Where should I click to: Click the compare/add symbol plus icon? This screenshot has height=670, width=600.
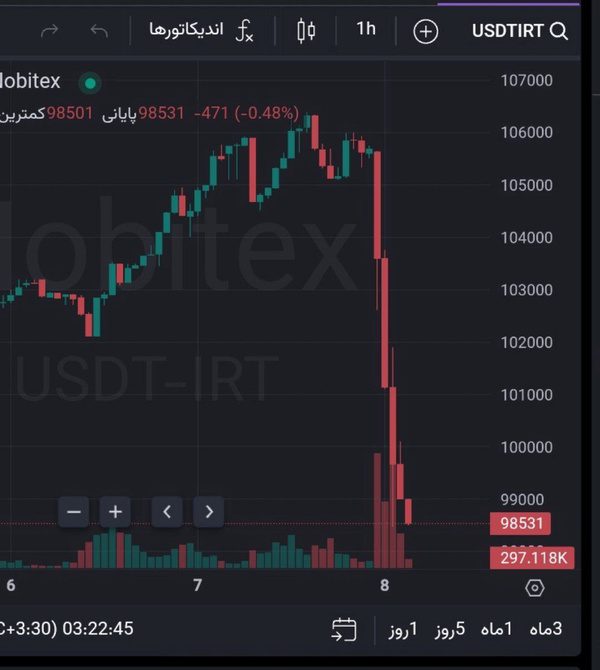tap(426, 31)
